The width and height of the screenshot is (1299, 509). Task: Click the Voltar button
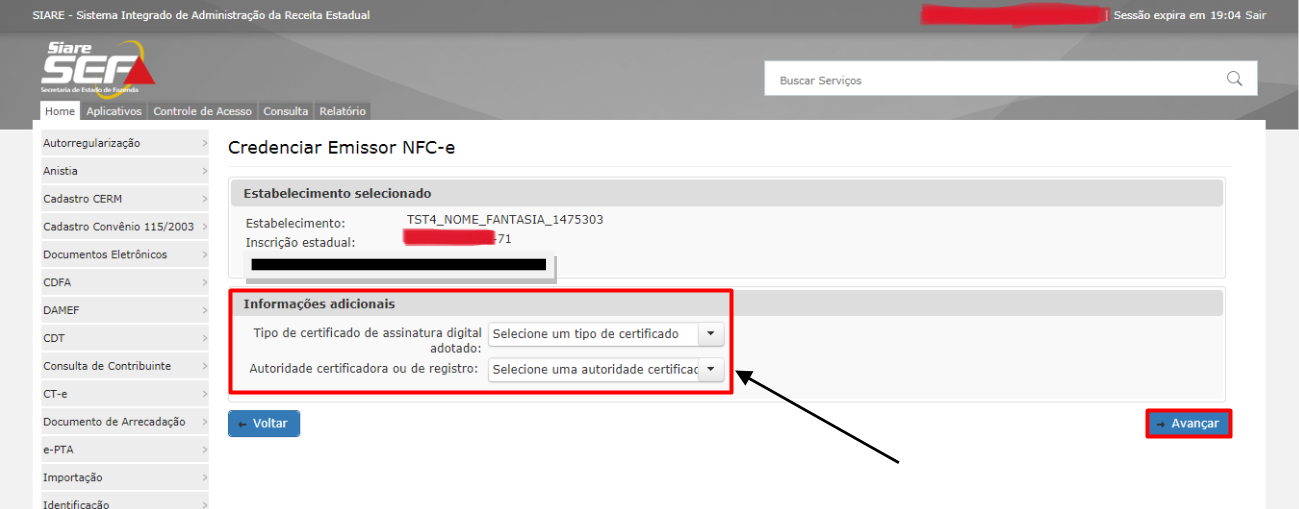[x=264, y=424]
